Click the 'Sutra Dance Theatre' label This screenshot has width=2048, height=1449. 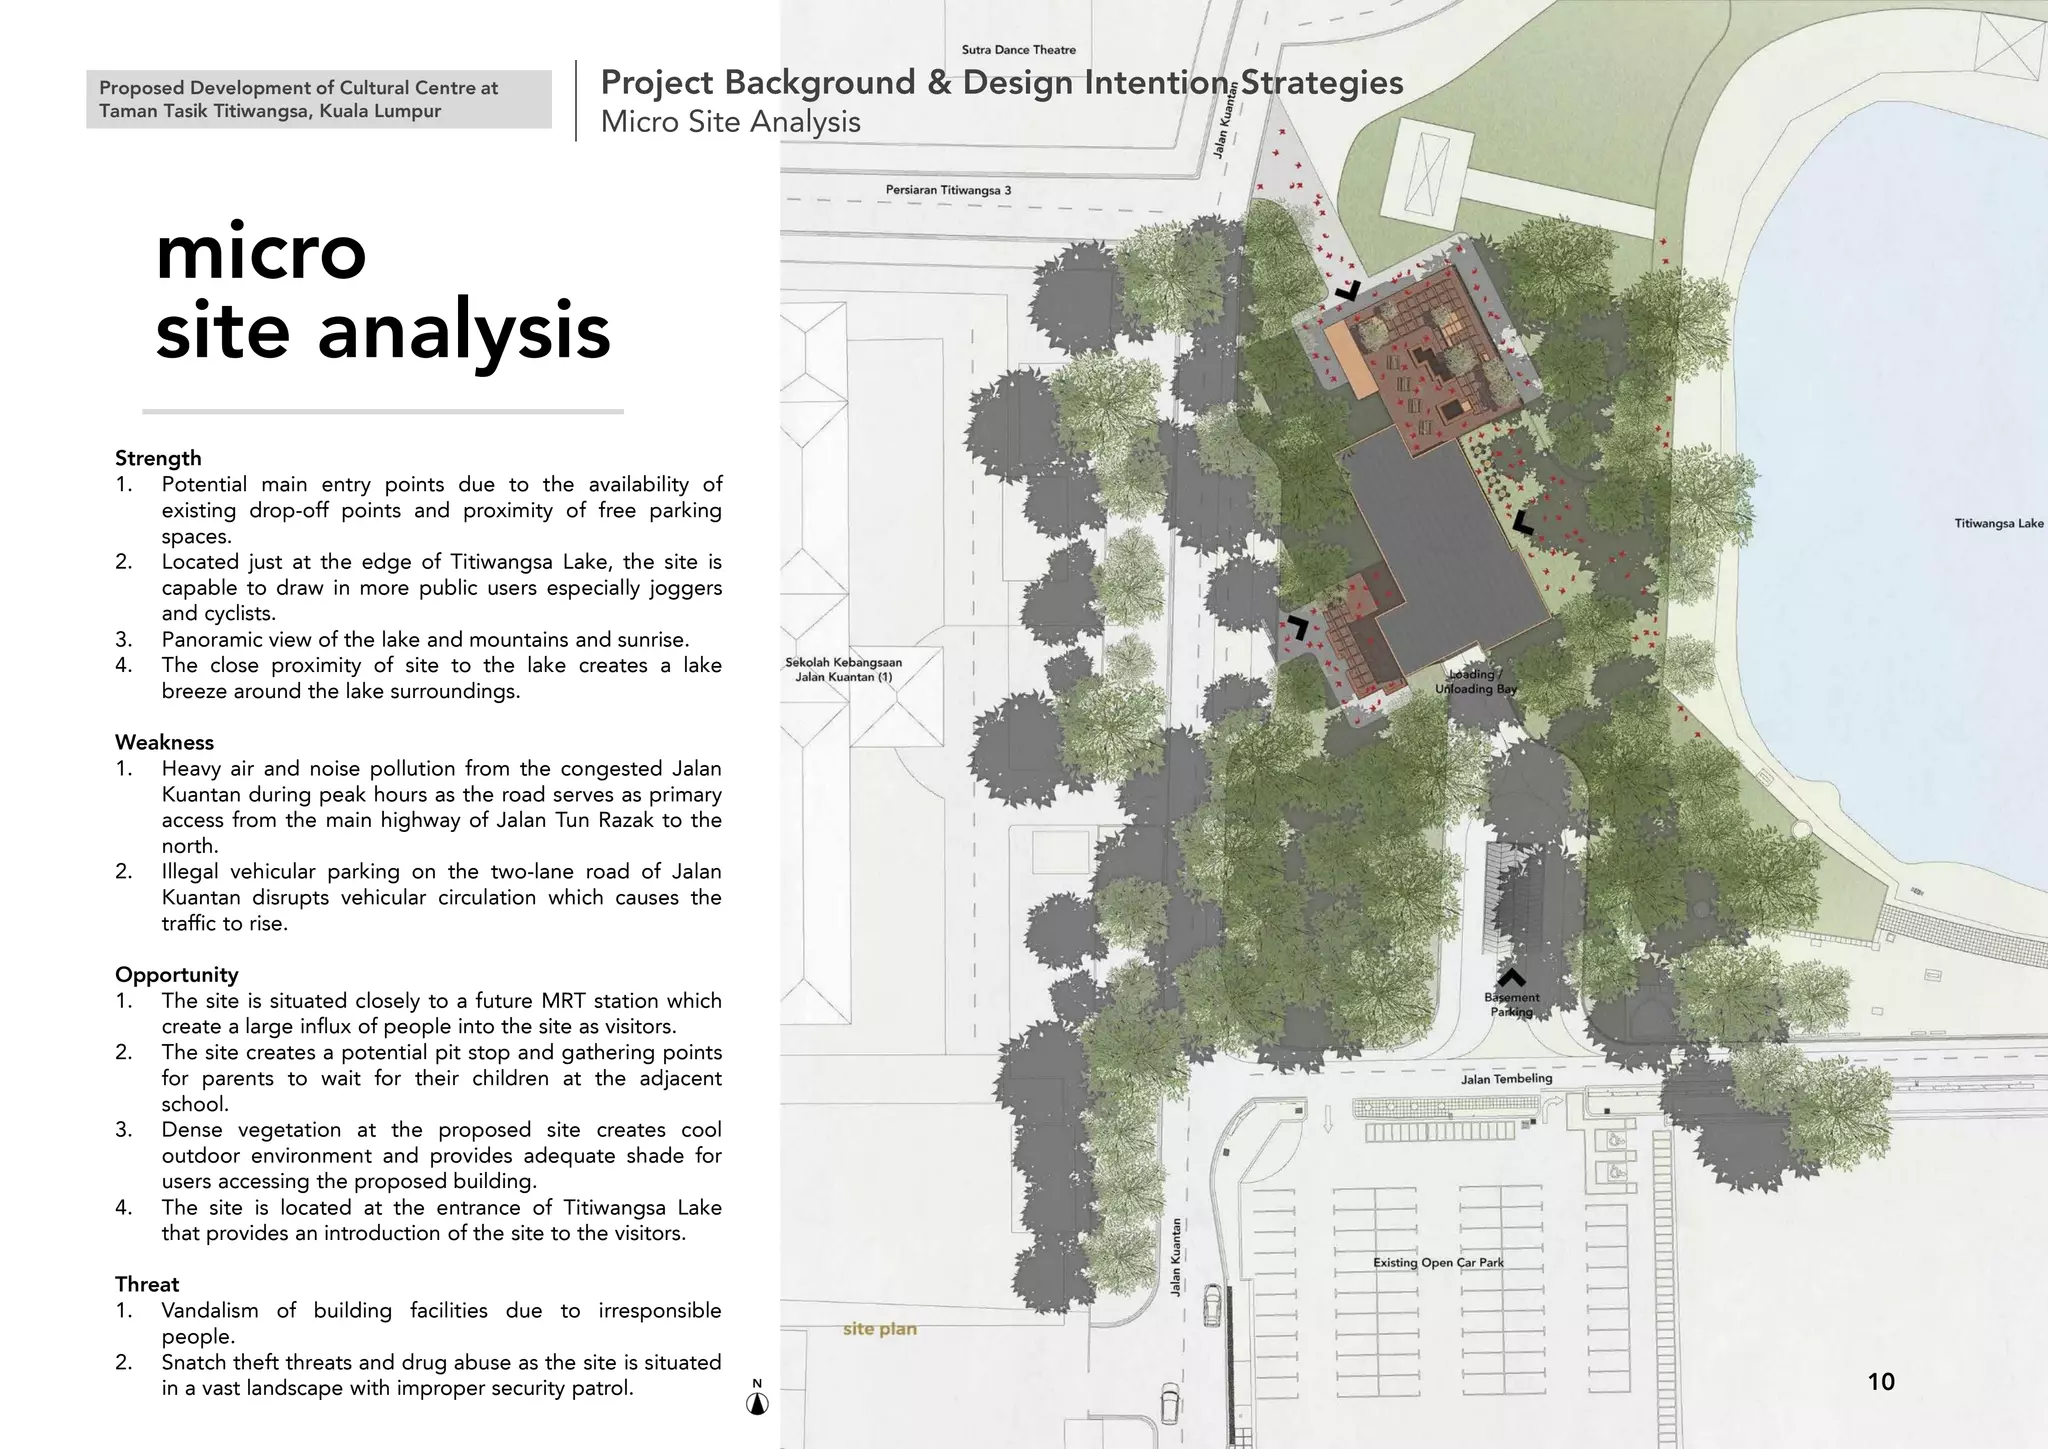[1019, 49]
